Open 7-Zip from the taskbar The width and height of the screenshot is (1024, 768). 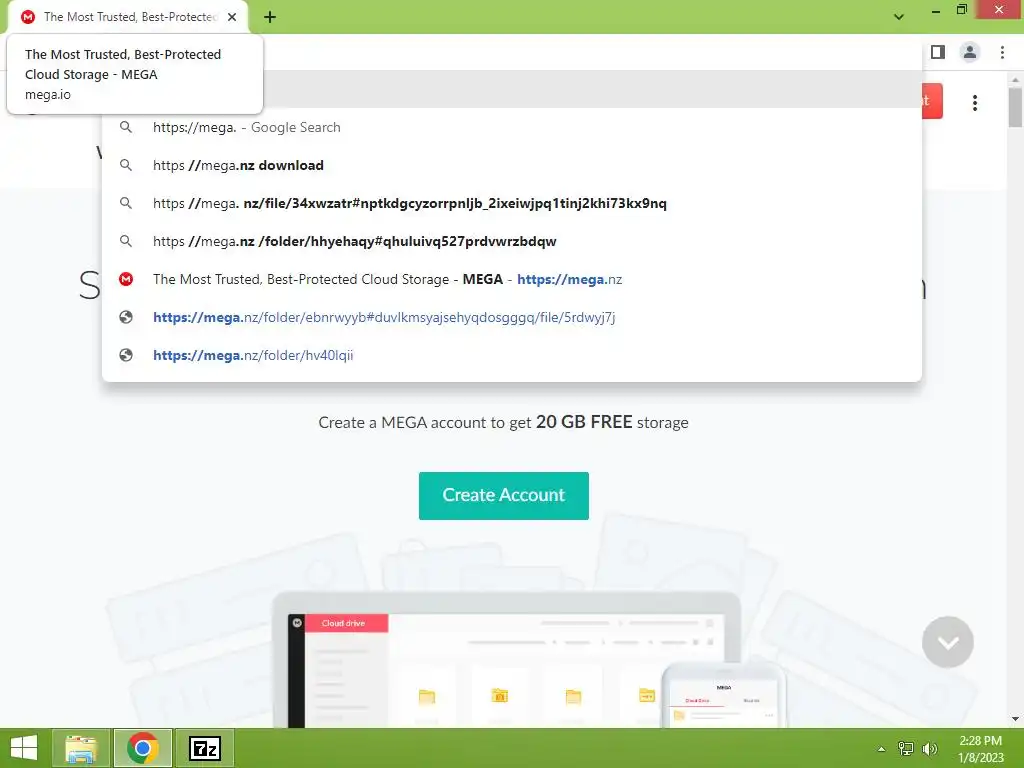(x=204, y=748)
